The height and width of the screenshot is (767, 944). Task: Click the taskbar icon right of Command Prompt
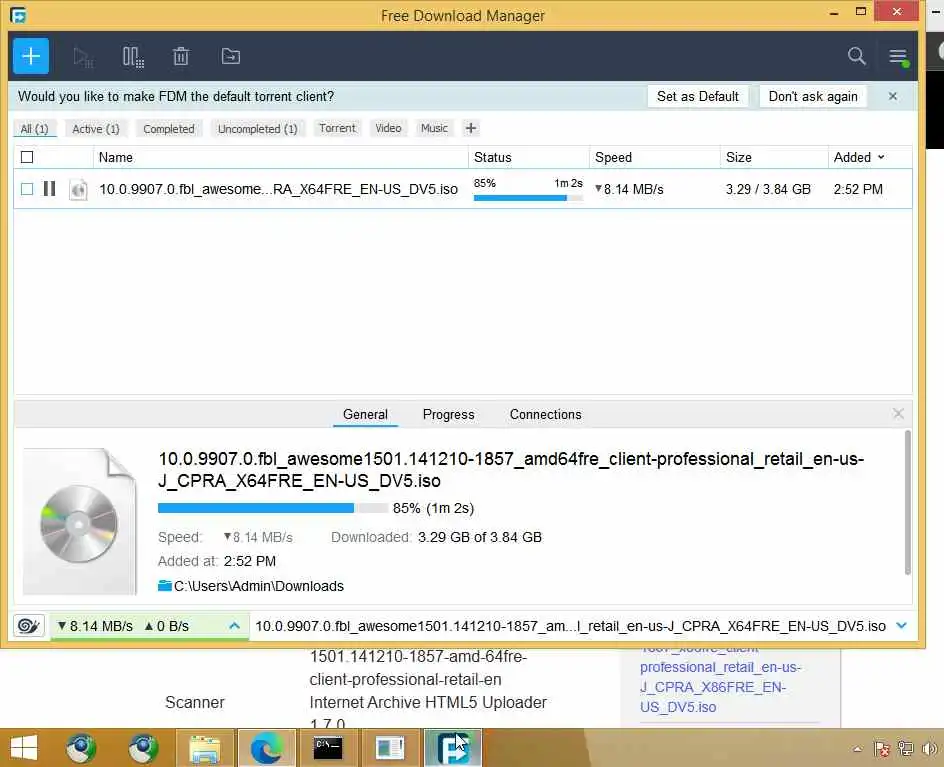coord(390,748)
